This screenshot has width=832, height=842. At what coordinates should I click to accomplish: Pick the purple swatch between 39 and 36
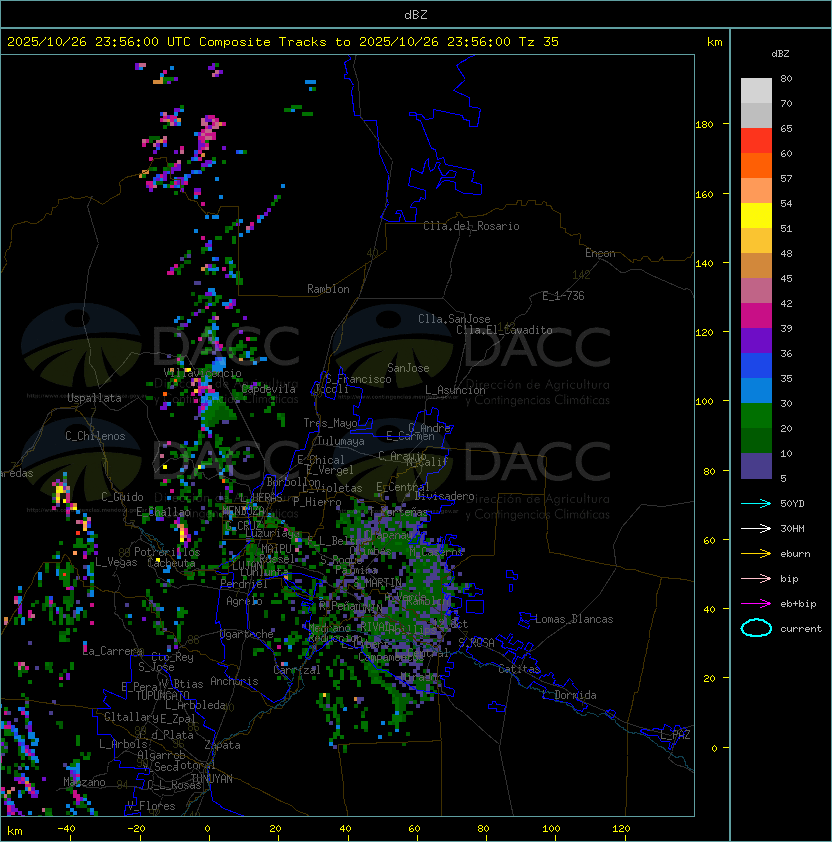[756, 341]
